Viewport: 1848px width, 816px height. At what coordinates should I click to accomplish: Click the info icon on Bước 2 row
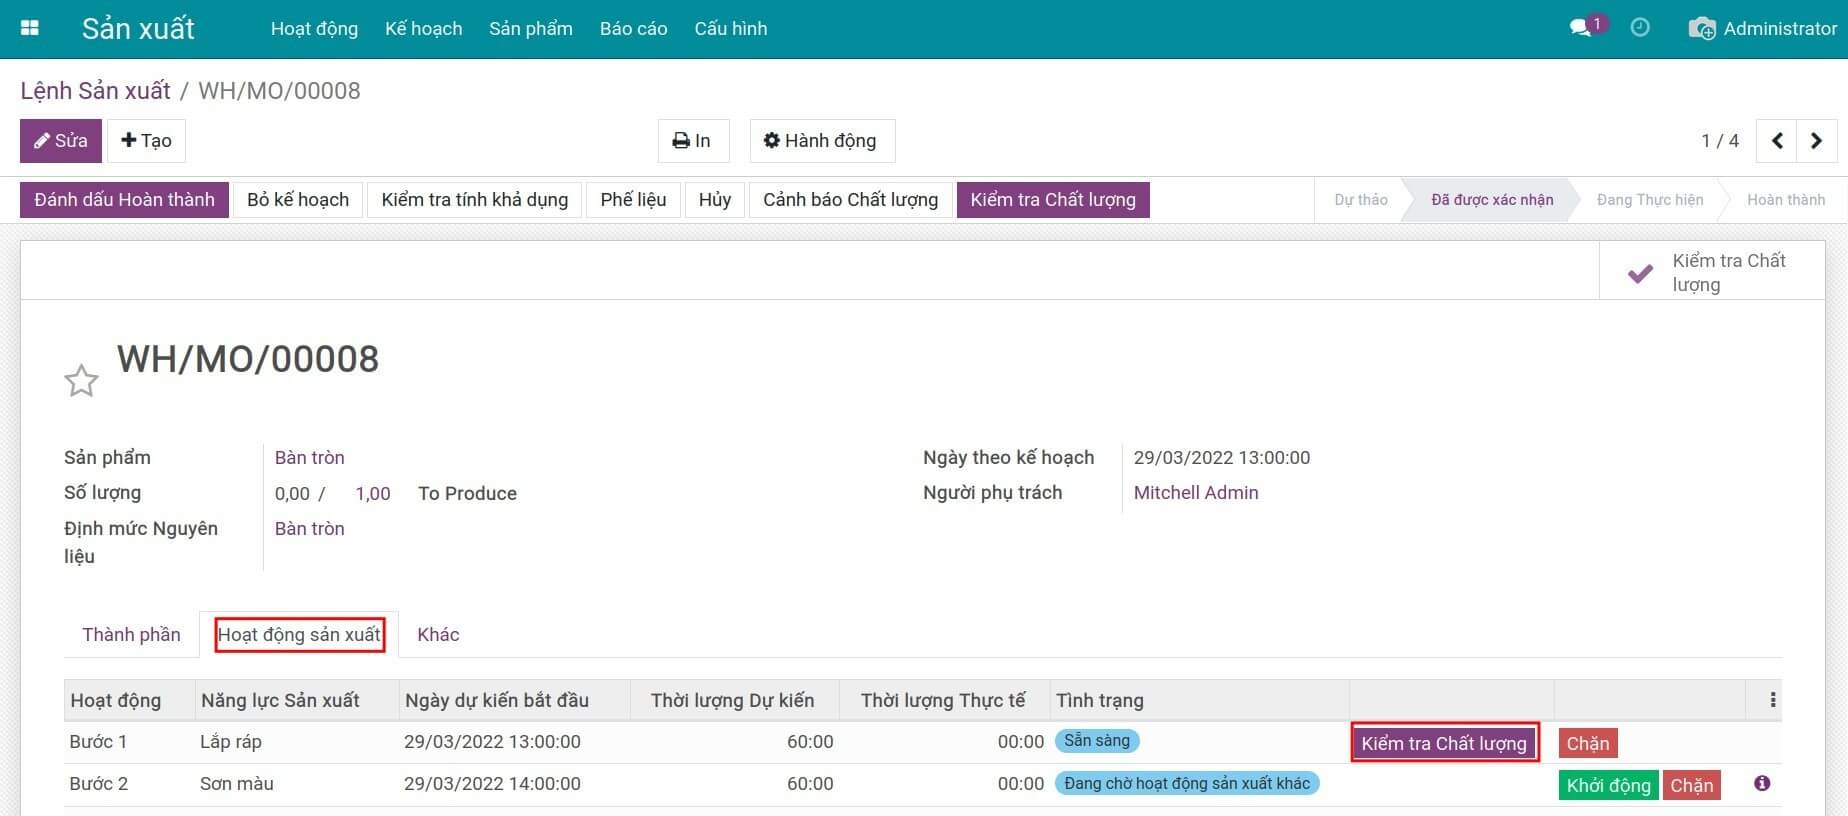tap(1762, 784)
